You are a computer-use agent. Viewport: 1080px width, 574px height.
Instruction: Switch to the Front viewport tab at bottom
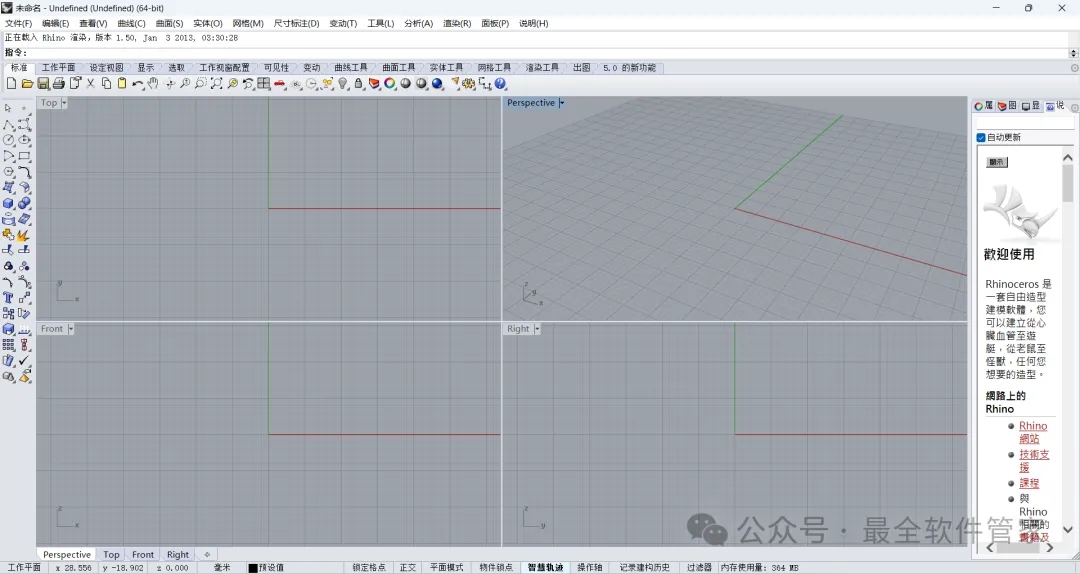(143, 555)
